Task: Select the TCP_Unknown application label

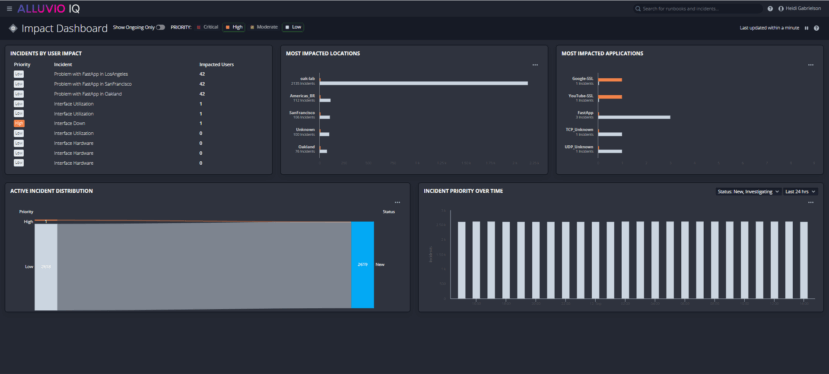Action: pos(580,130)
